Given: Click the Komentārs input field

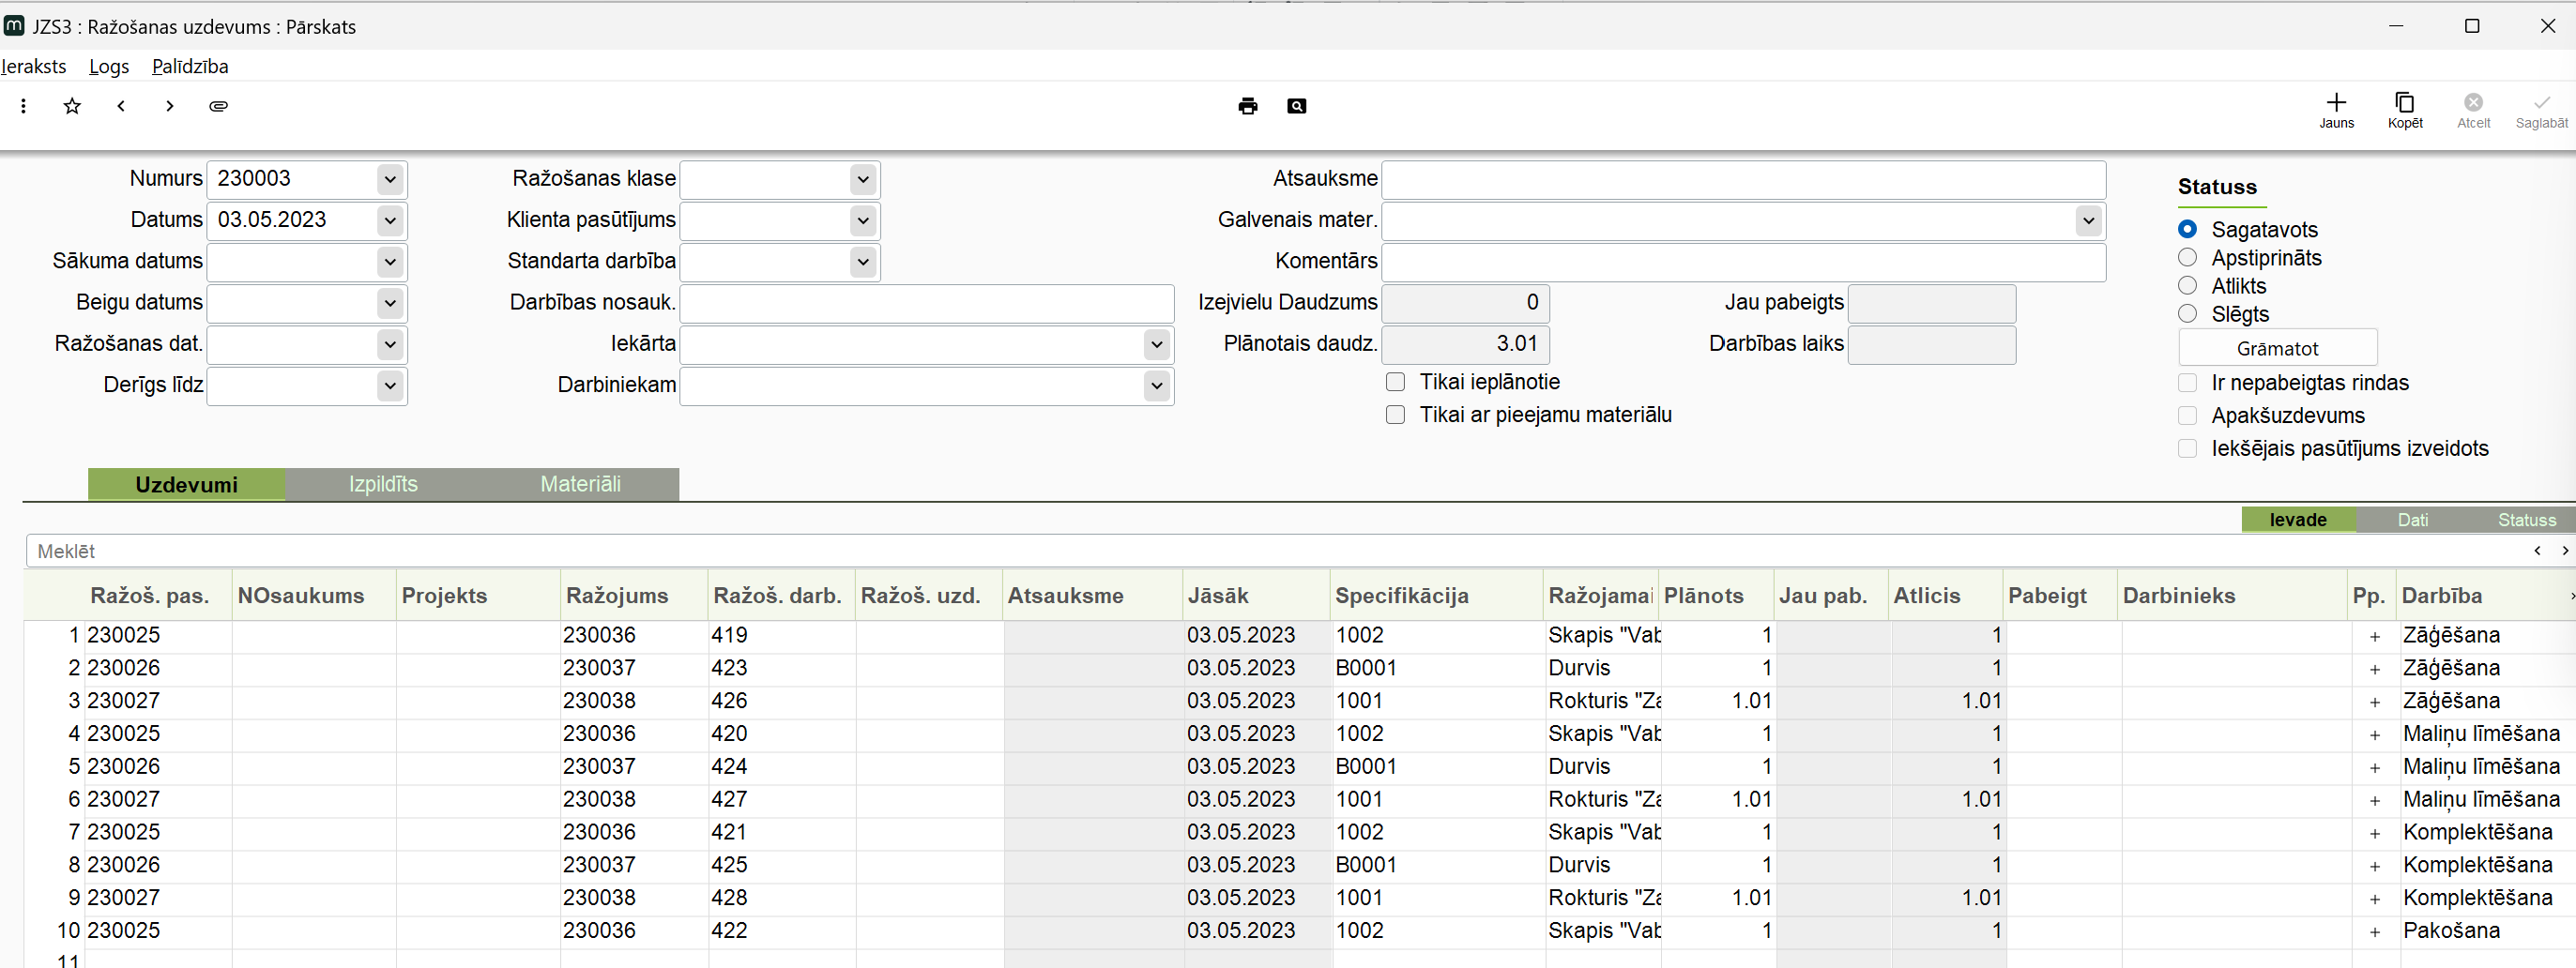Looking at the screenshot, I should pos(1743,262).
